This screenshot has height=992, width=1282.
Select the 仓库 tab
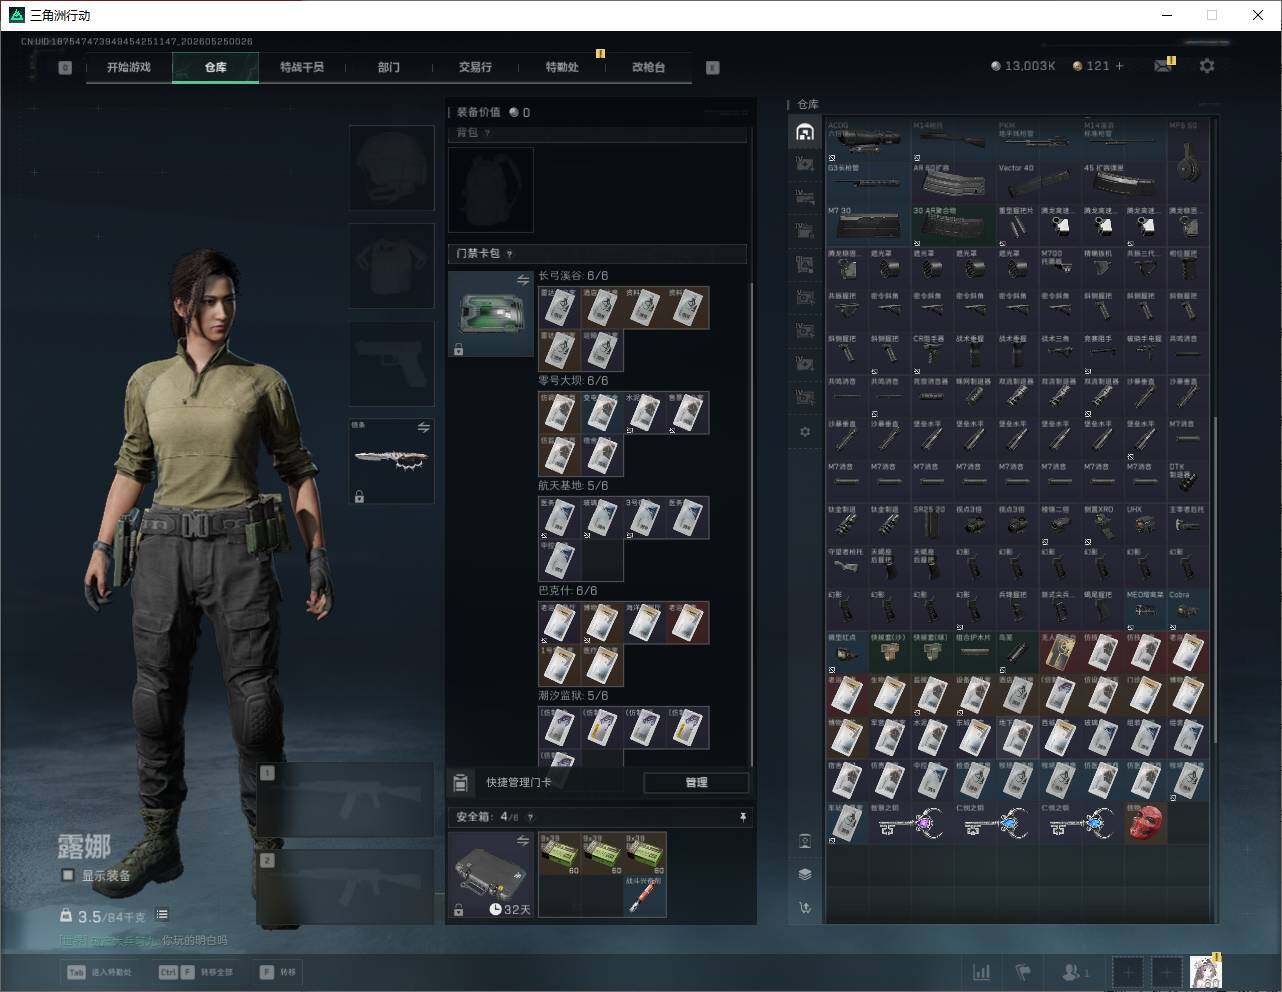[216, 67]
